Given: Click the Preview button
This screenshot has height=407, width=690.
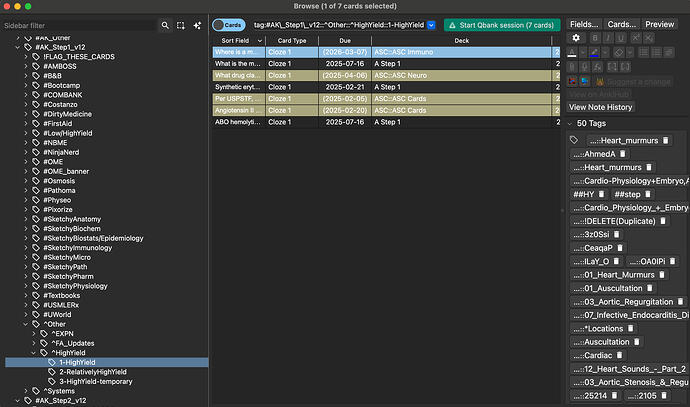Looking at the screenshot, I should [x=659, y=24].
